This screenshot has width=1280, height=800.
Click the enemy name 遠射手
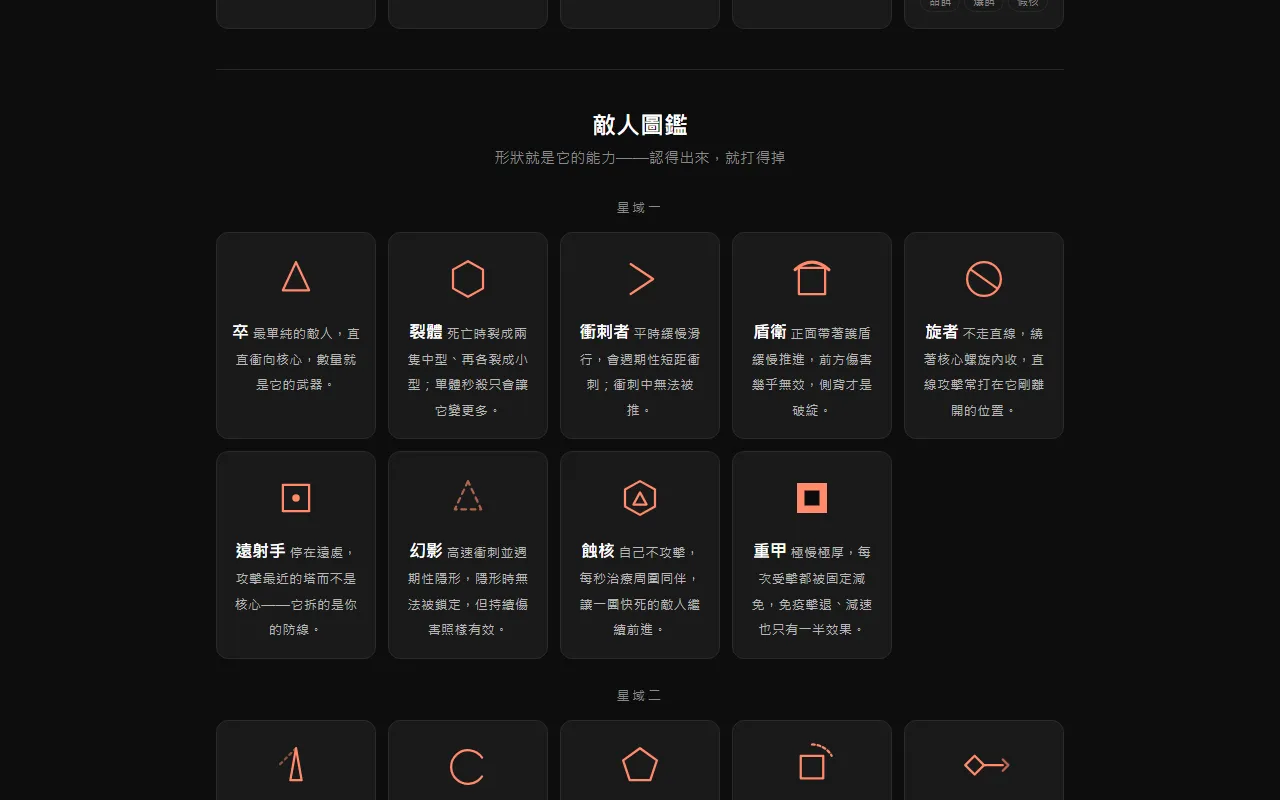(x=260, y=551)
